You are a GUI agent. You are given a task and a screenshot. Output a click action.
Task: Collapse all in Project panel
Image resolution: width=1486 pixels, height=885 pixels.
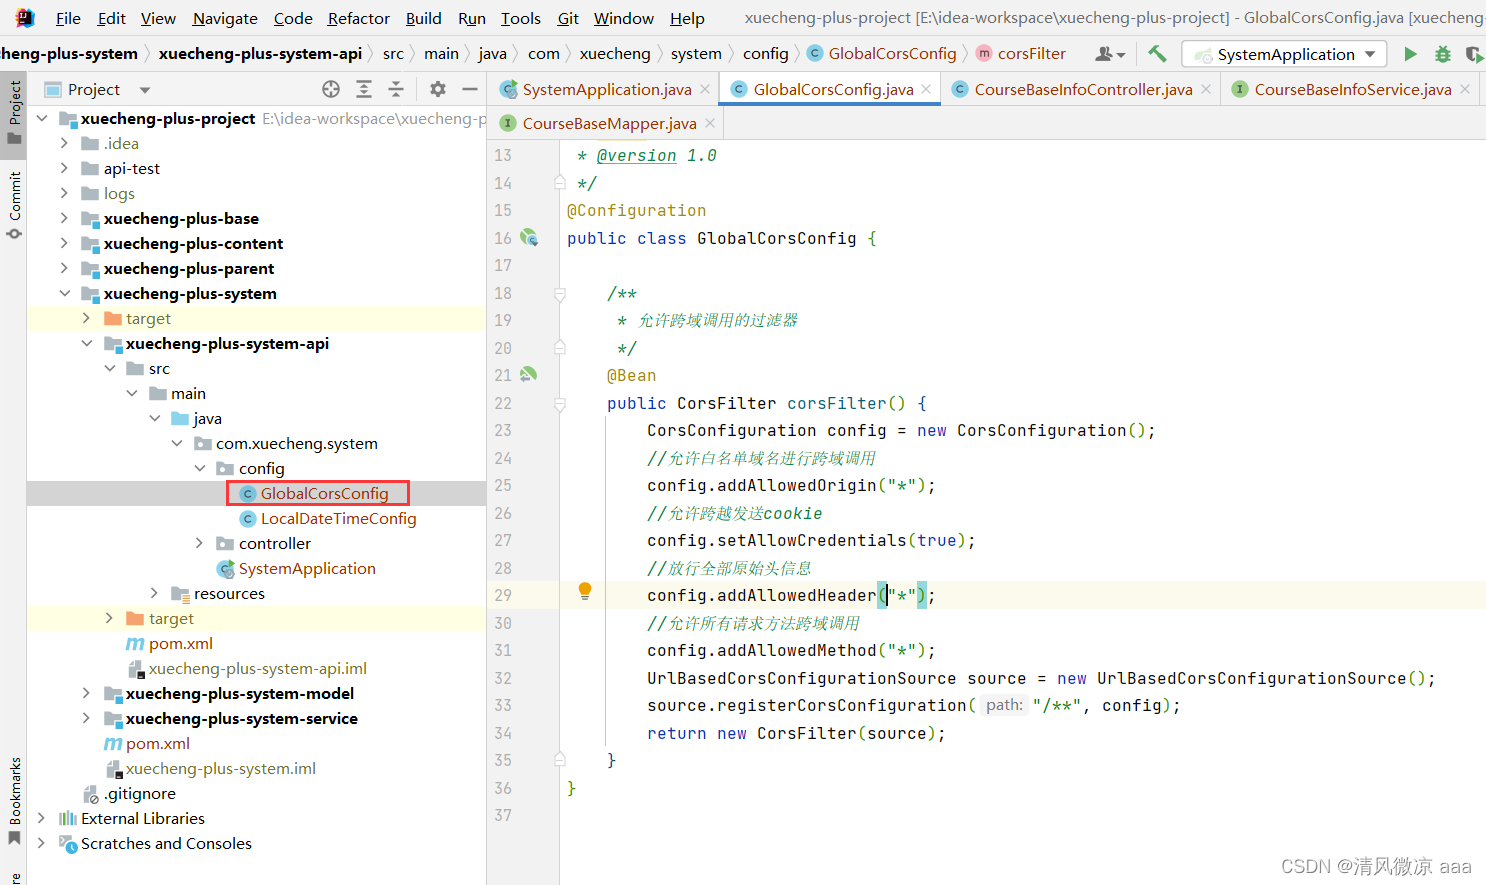pos(396,89)
